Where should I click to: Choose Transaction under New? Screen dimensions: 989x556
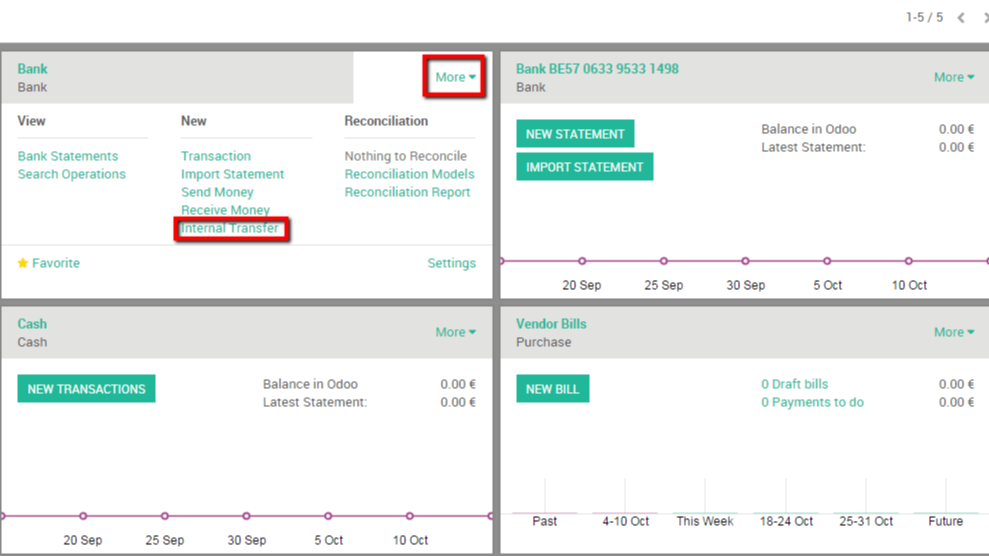(216, 156)
